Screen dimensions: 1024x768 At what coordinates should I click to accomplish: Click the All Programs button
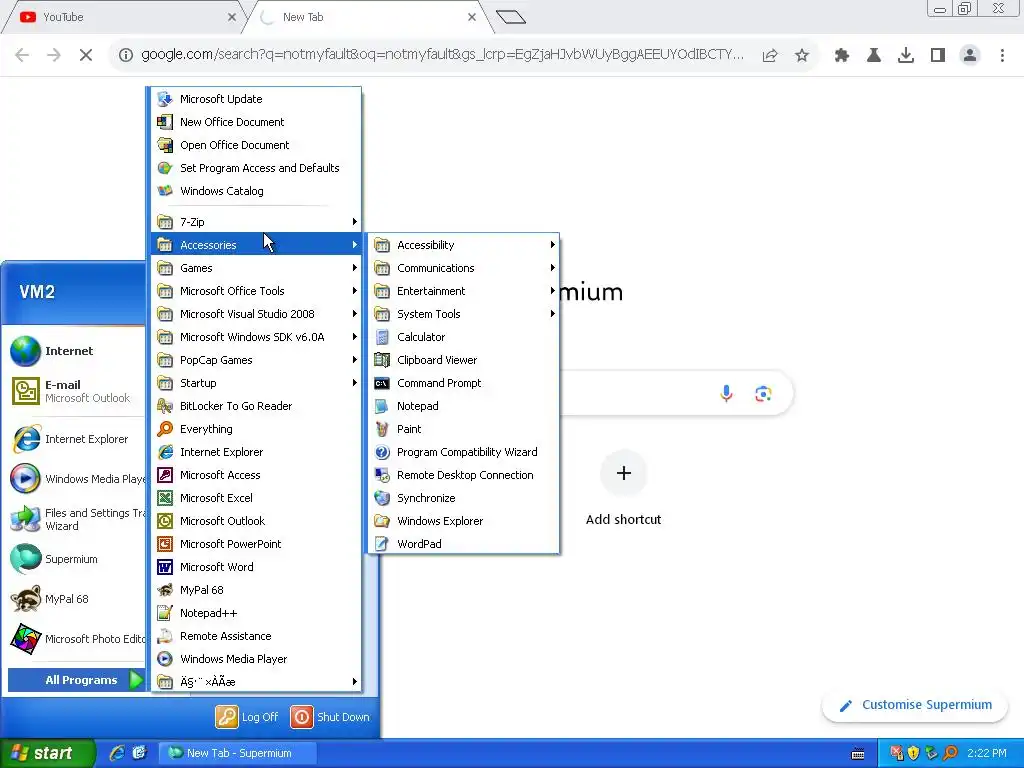point(76,680)
